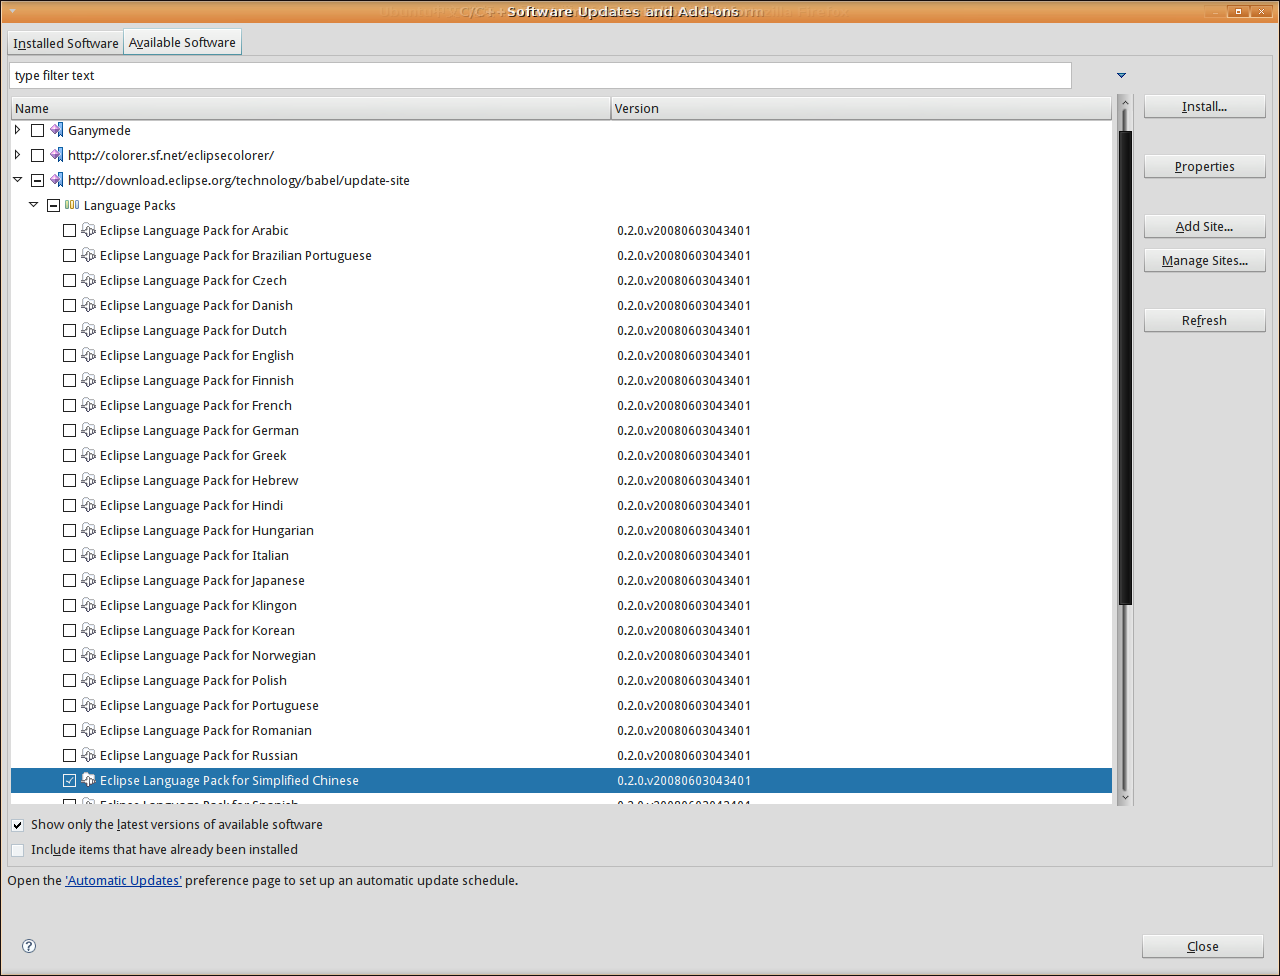Click the eclipsecolorer site icon
This screenshot has width=1280, height=976.
pyautogui.click(x=57, y=155)
